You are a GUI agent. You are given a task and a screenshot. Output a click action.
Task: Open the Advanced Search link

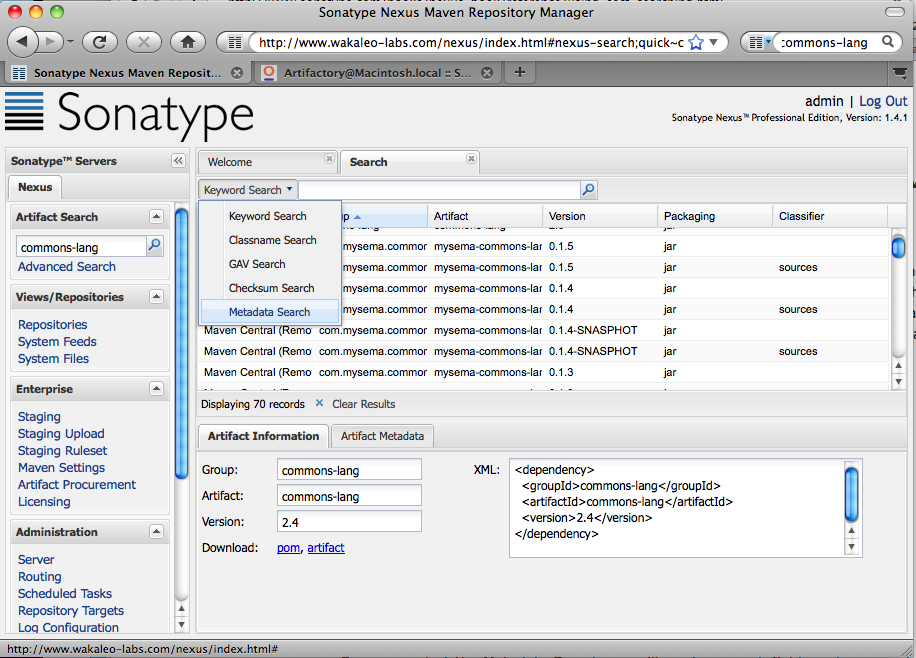67,266
